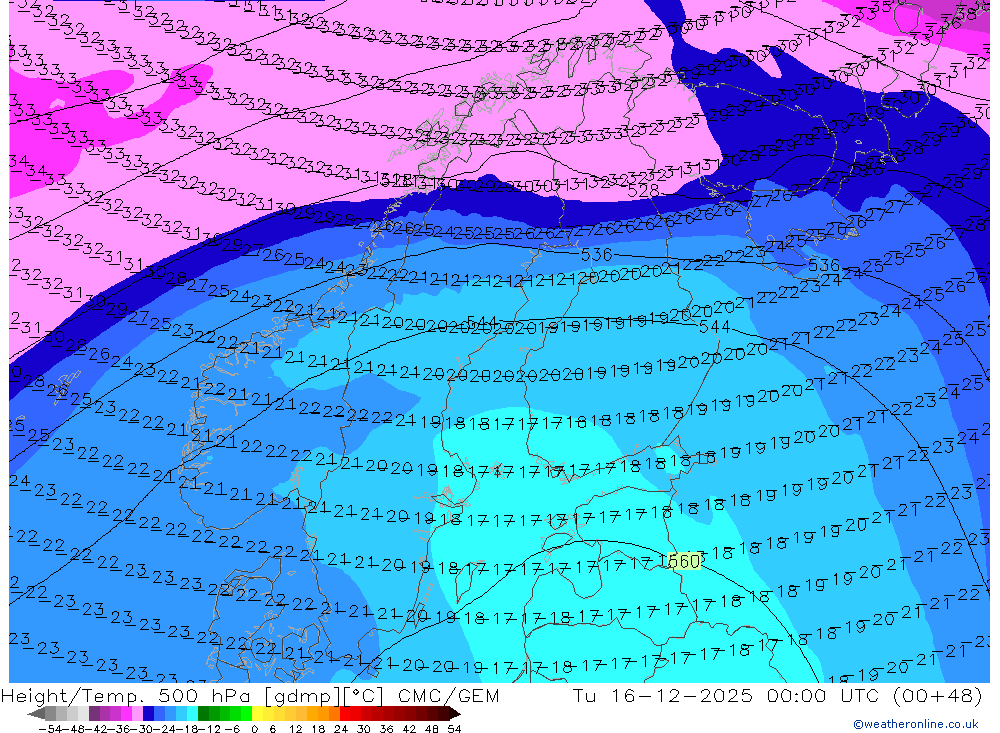Viewport: 1000px width, 733px height.
Task: Click the 536 label on the right side
Action: (824, 265)
